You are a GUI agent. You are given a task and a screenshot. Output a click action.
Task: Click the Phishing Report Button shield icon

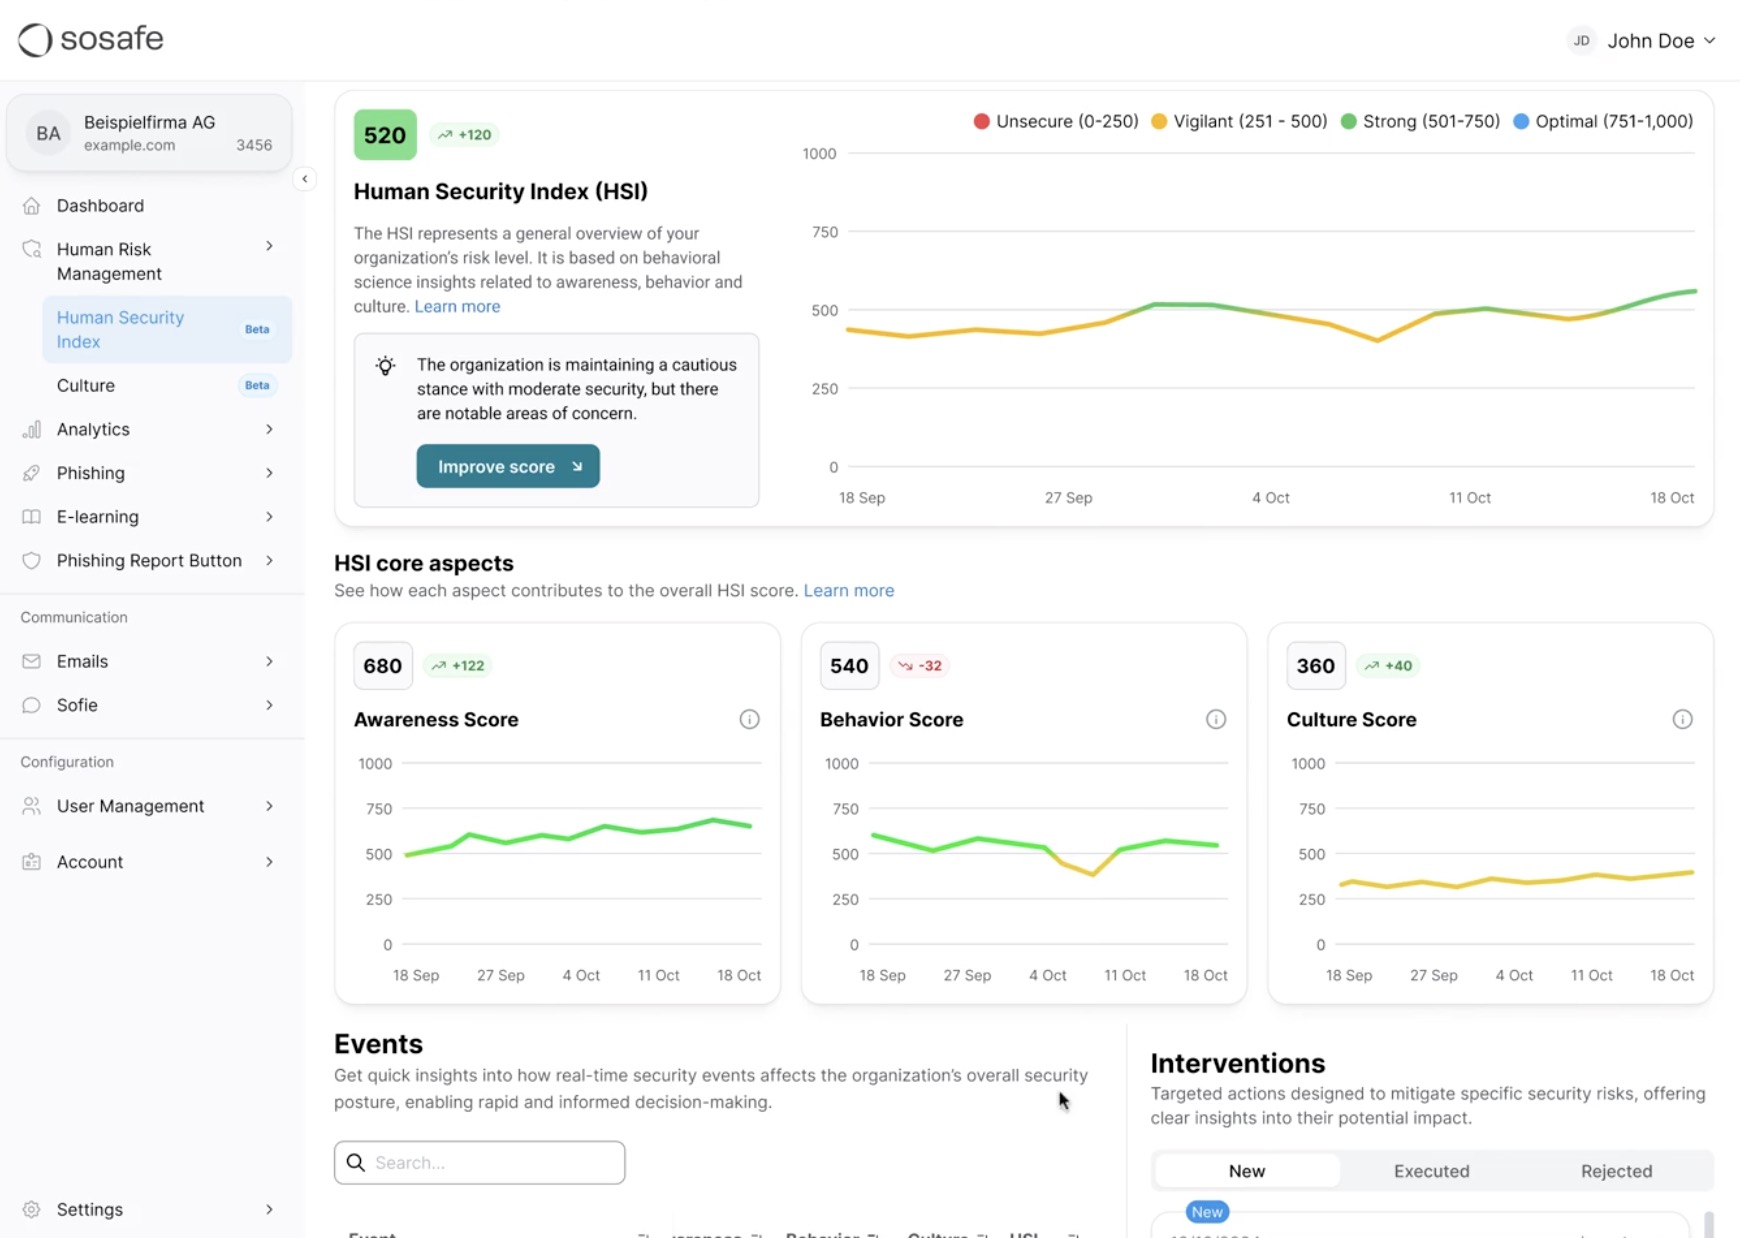pyautogui.click(x=32, y=561)
